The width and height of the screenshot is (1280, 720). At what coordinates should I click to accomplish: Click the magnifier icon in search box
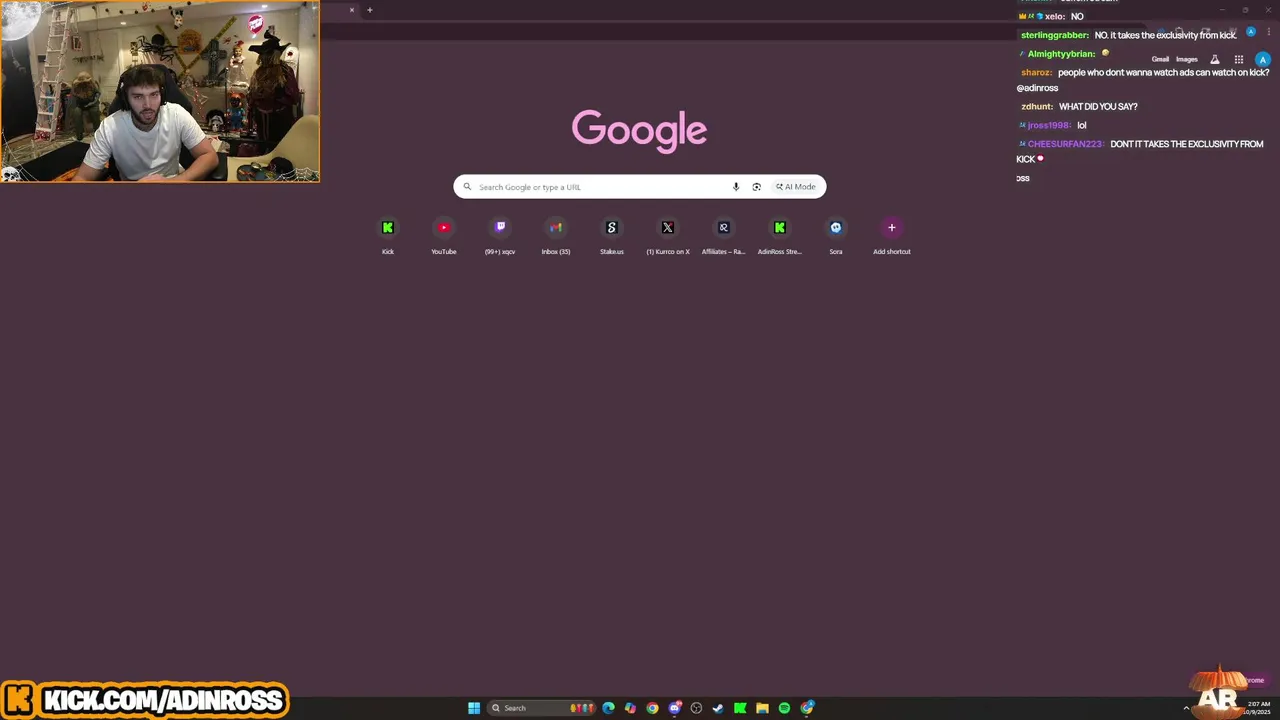click(x=467, y=187)
